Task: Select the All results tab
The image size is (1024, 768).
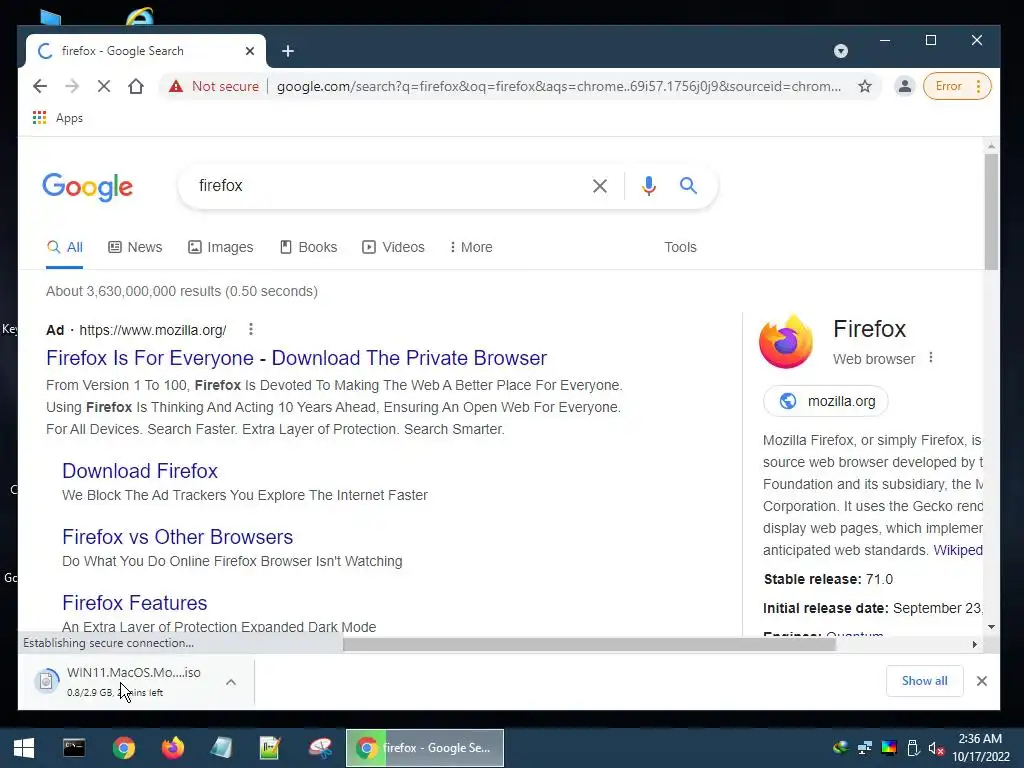Action: pos(65,248)
